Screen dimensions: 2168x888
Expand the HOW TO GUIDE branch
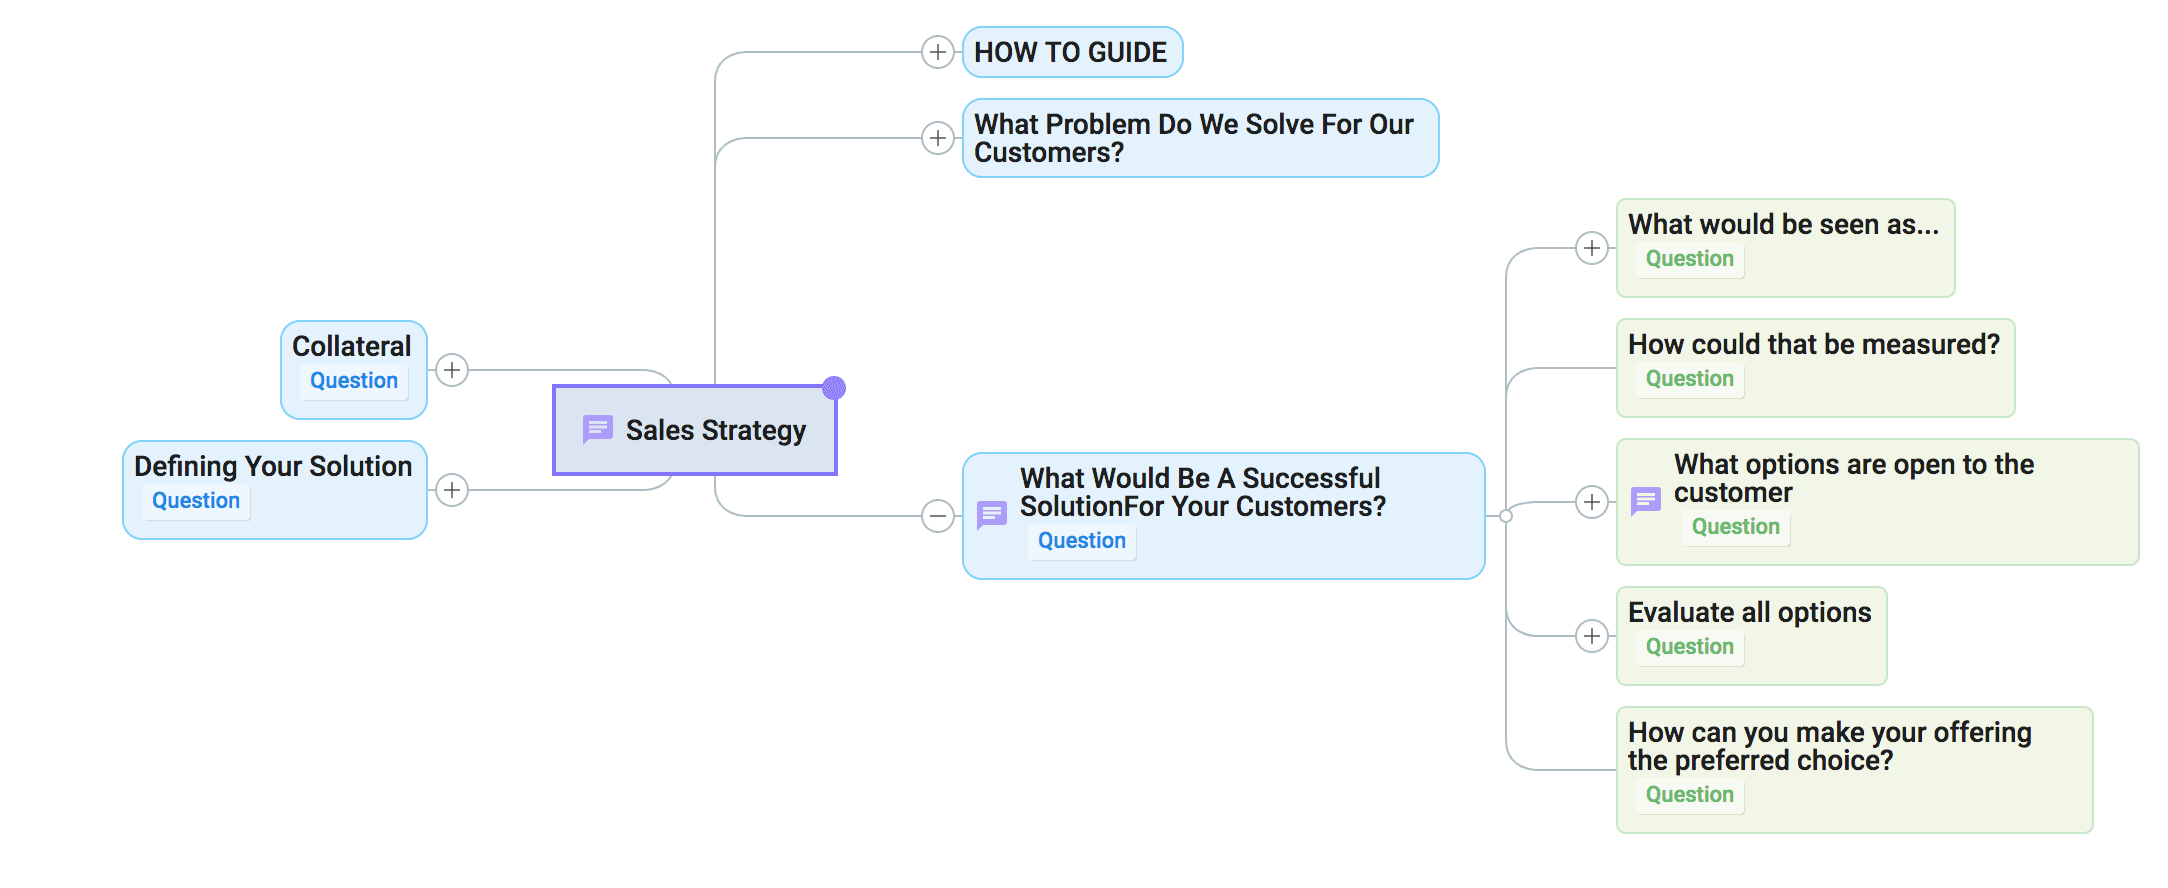(x=937, y=52)
